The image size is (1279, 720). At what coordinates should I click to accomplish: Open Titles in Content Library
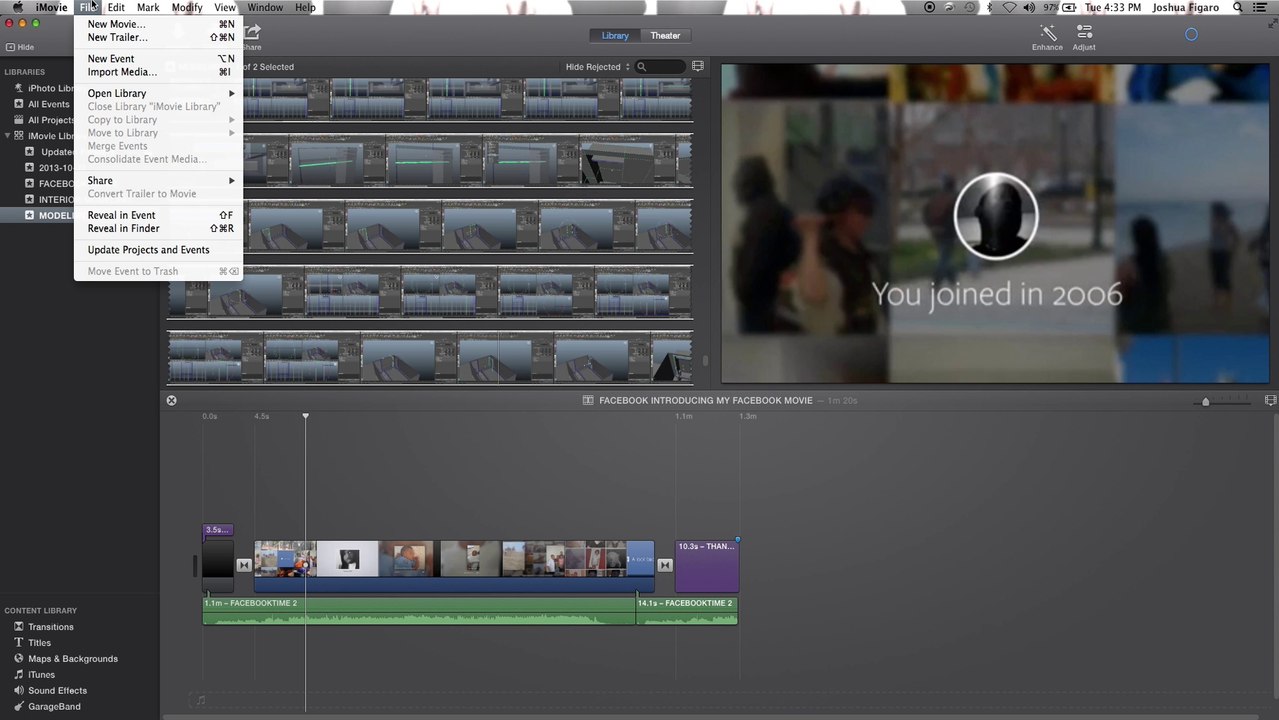pyautogui.click(x=32, y=643)
